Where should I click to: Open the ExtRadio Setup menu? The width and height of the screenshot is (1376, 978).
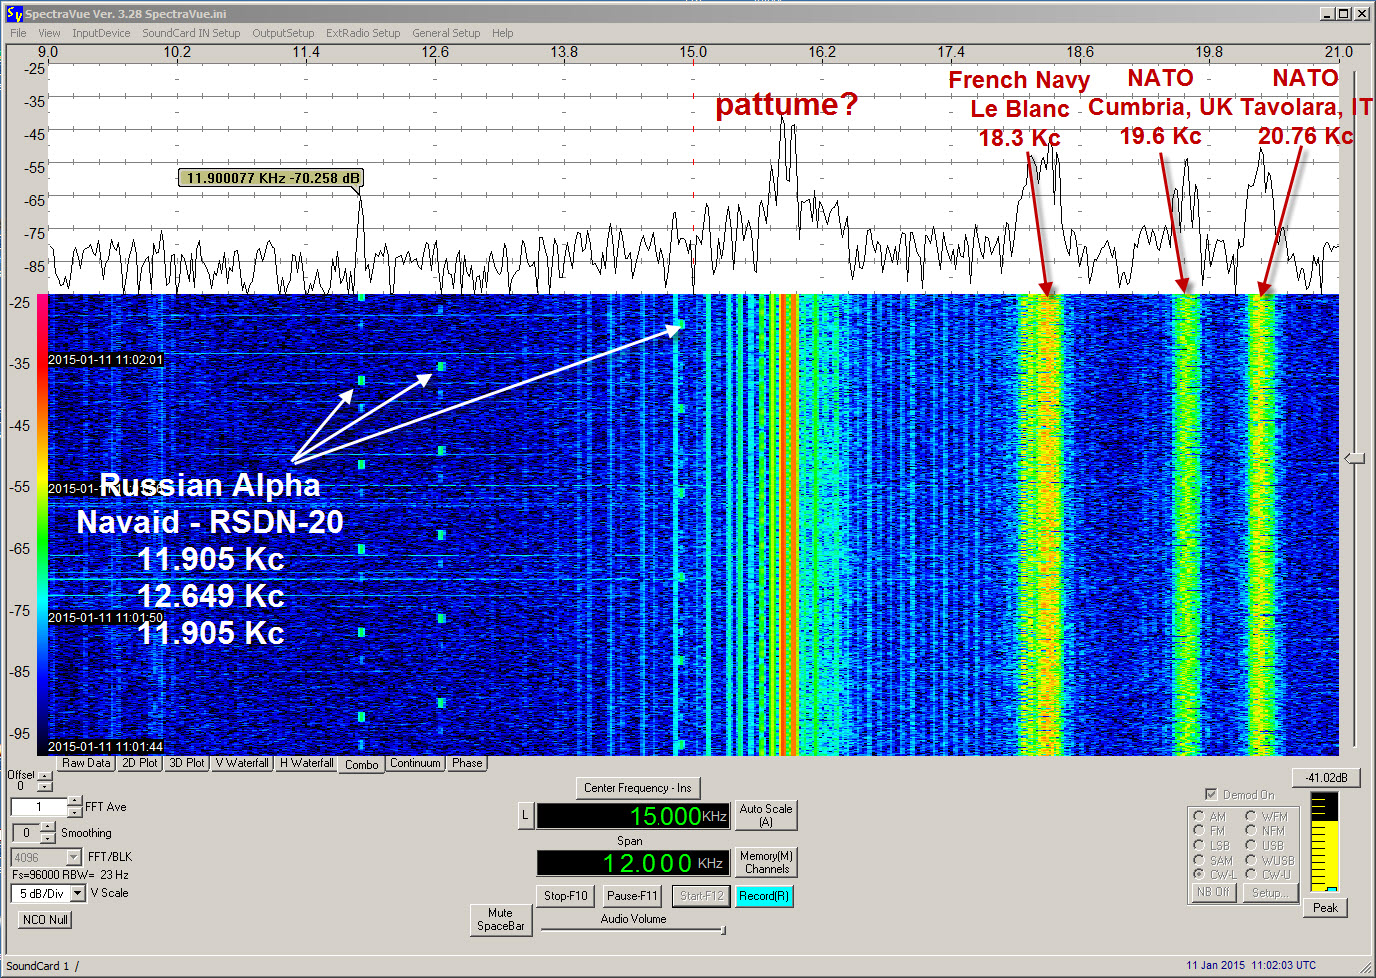[363, 33]
